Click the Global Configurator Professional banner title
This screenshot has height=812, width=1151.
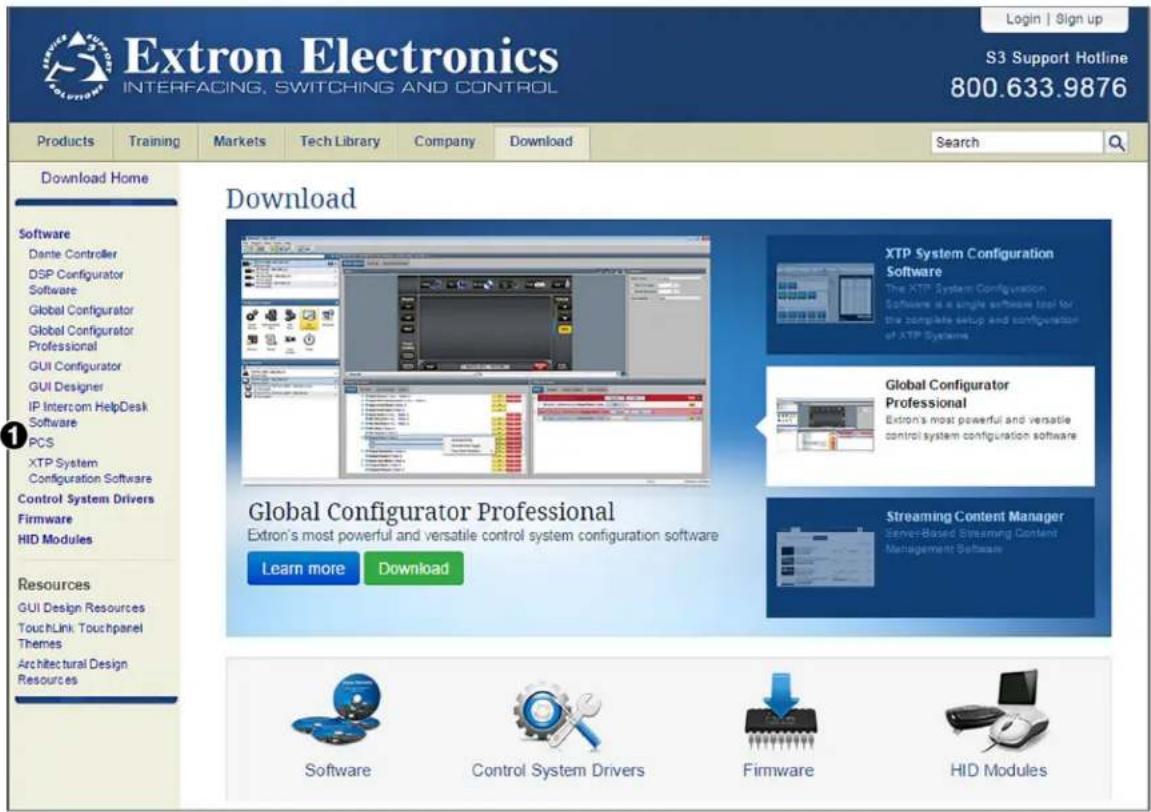(x=431, y=512)
